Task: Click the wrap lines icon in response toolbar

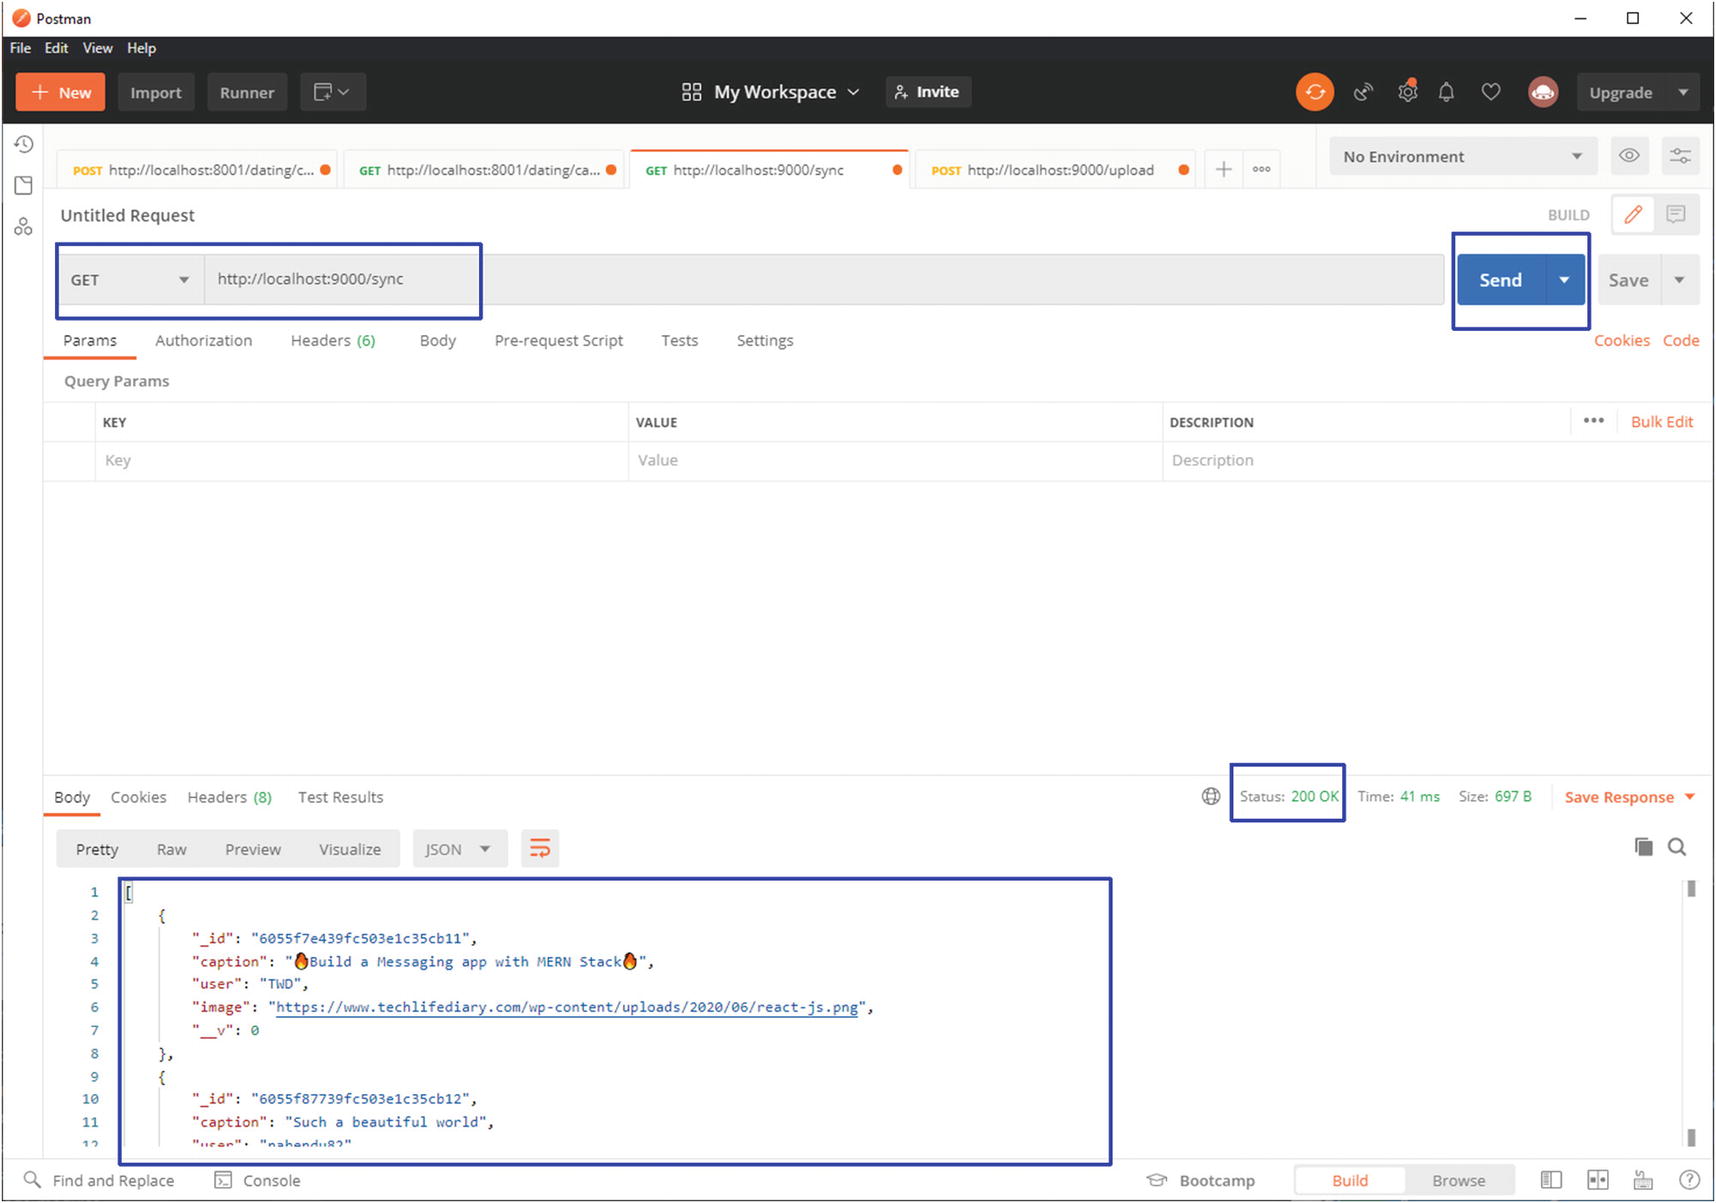Action: tap(539, 849)
